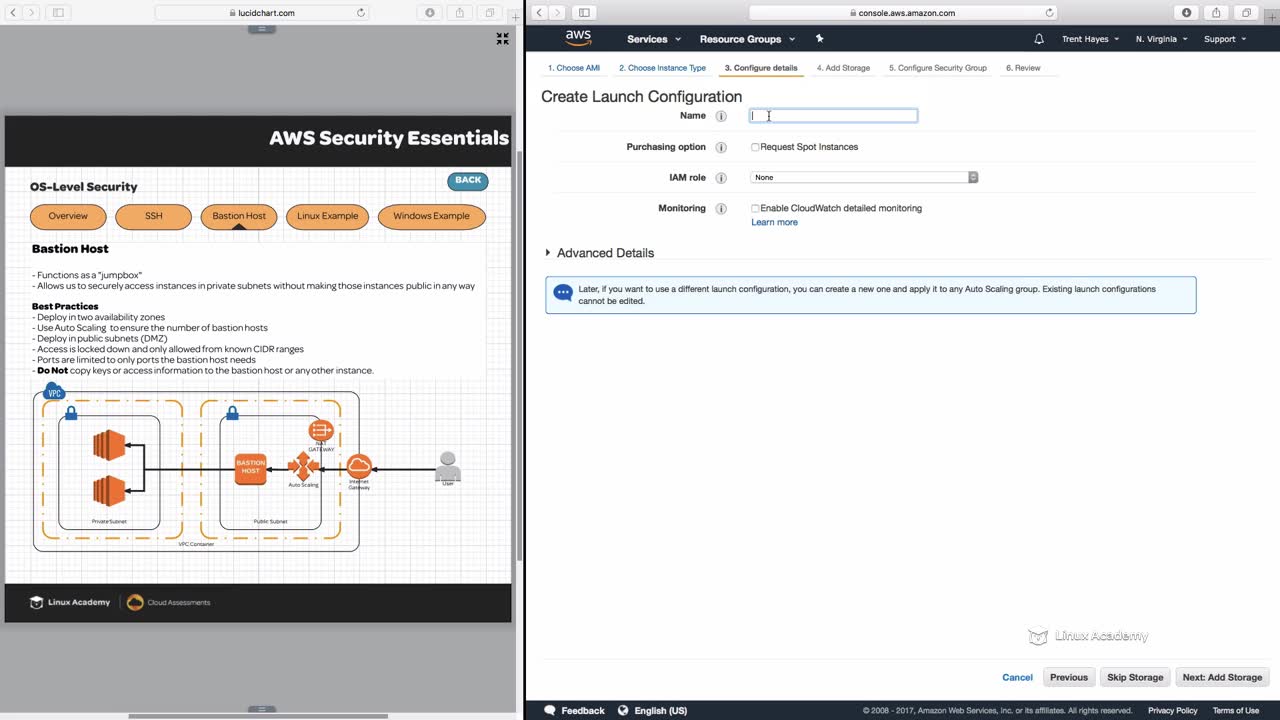Click the Lucidchart vertical scrollbar
Viewport: 1280px width, 720px height.
(x=518, y=355)
